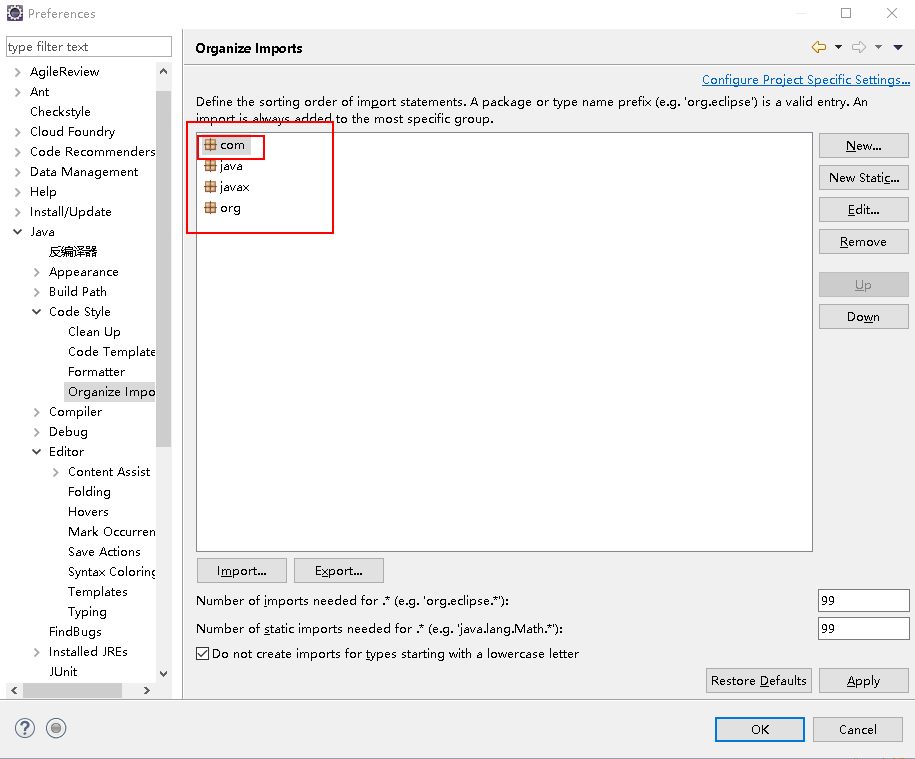Click the type filter text field
This screenshot has height=759, width=915.
coord(89,47)
